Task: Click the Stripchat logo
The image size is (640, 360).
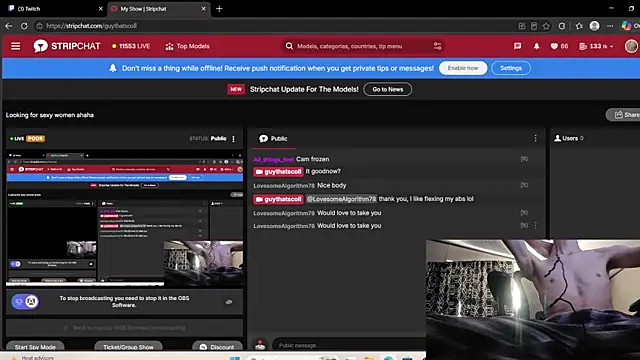Action: tap(67, 46)
